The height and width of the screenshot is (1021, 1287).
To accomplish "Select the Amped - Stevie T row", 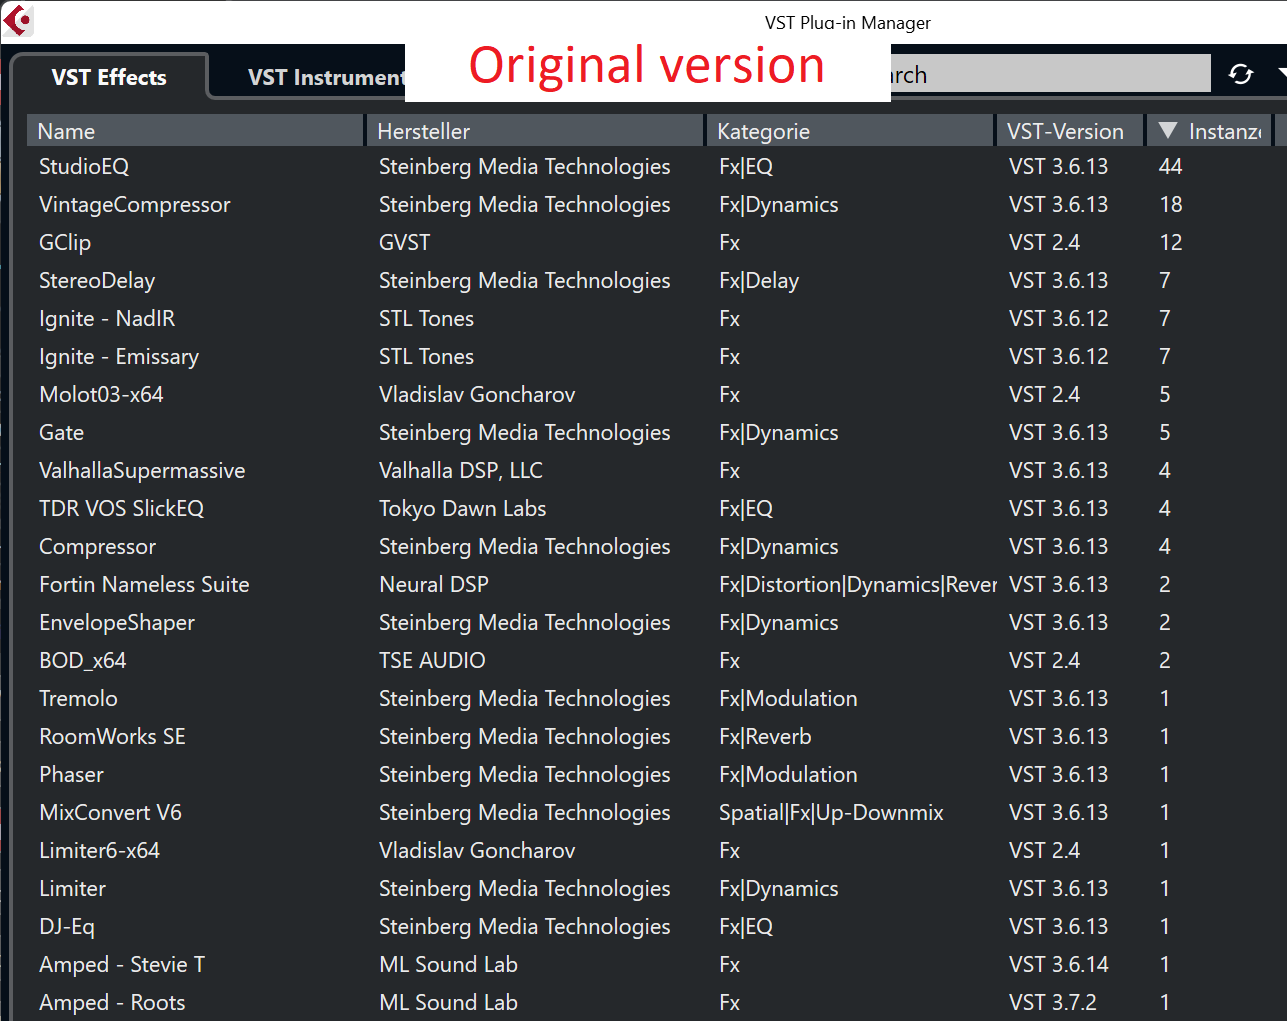I will (122, 965).
